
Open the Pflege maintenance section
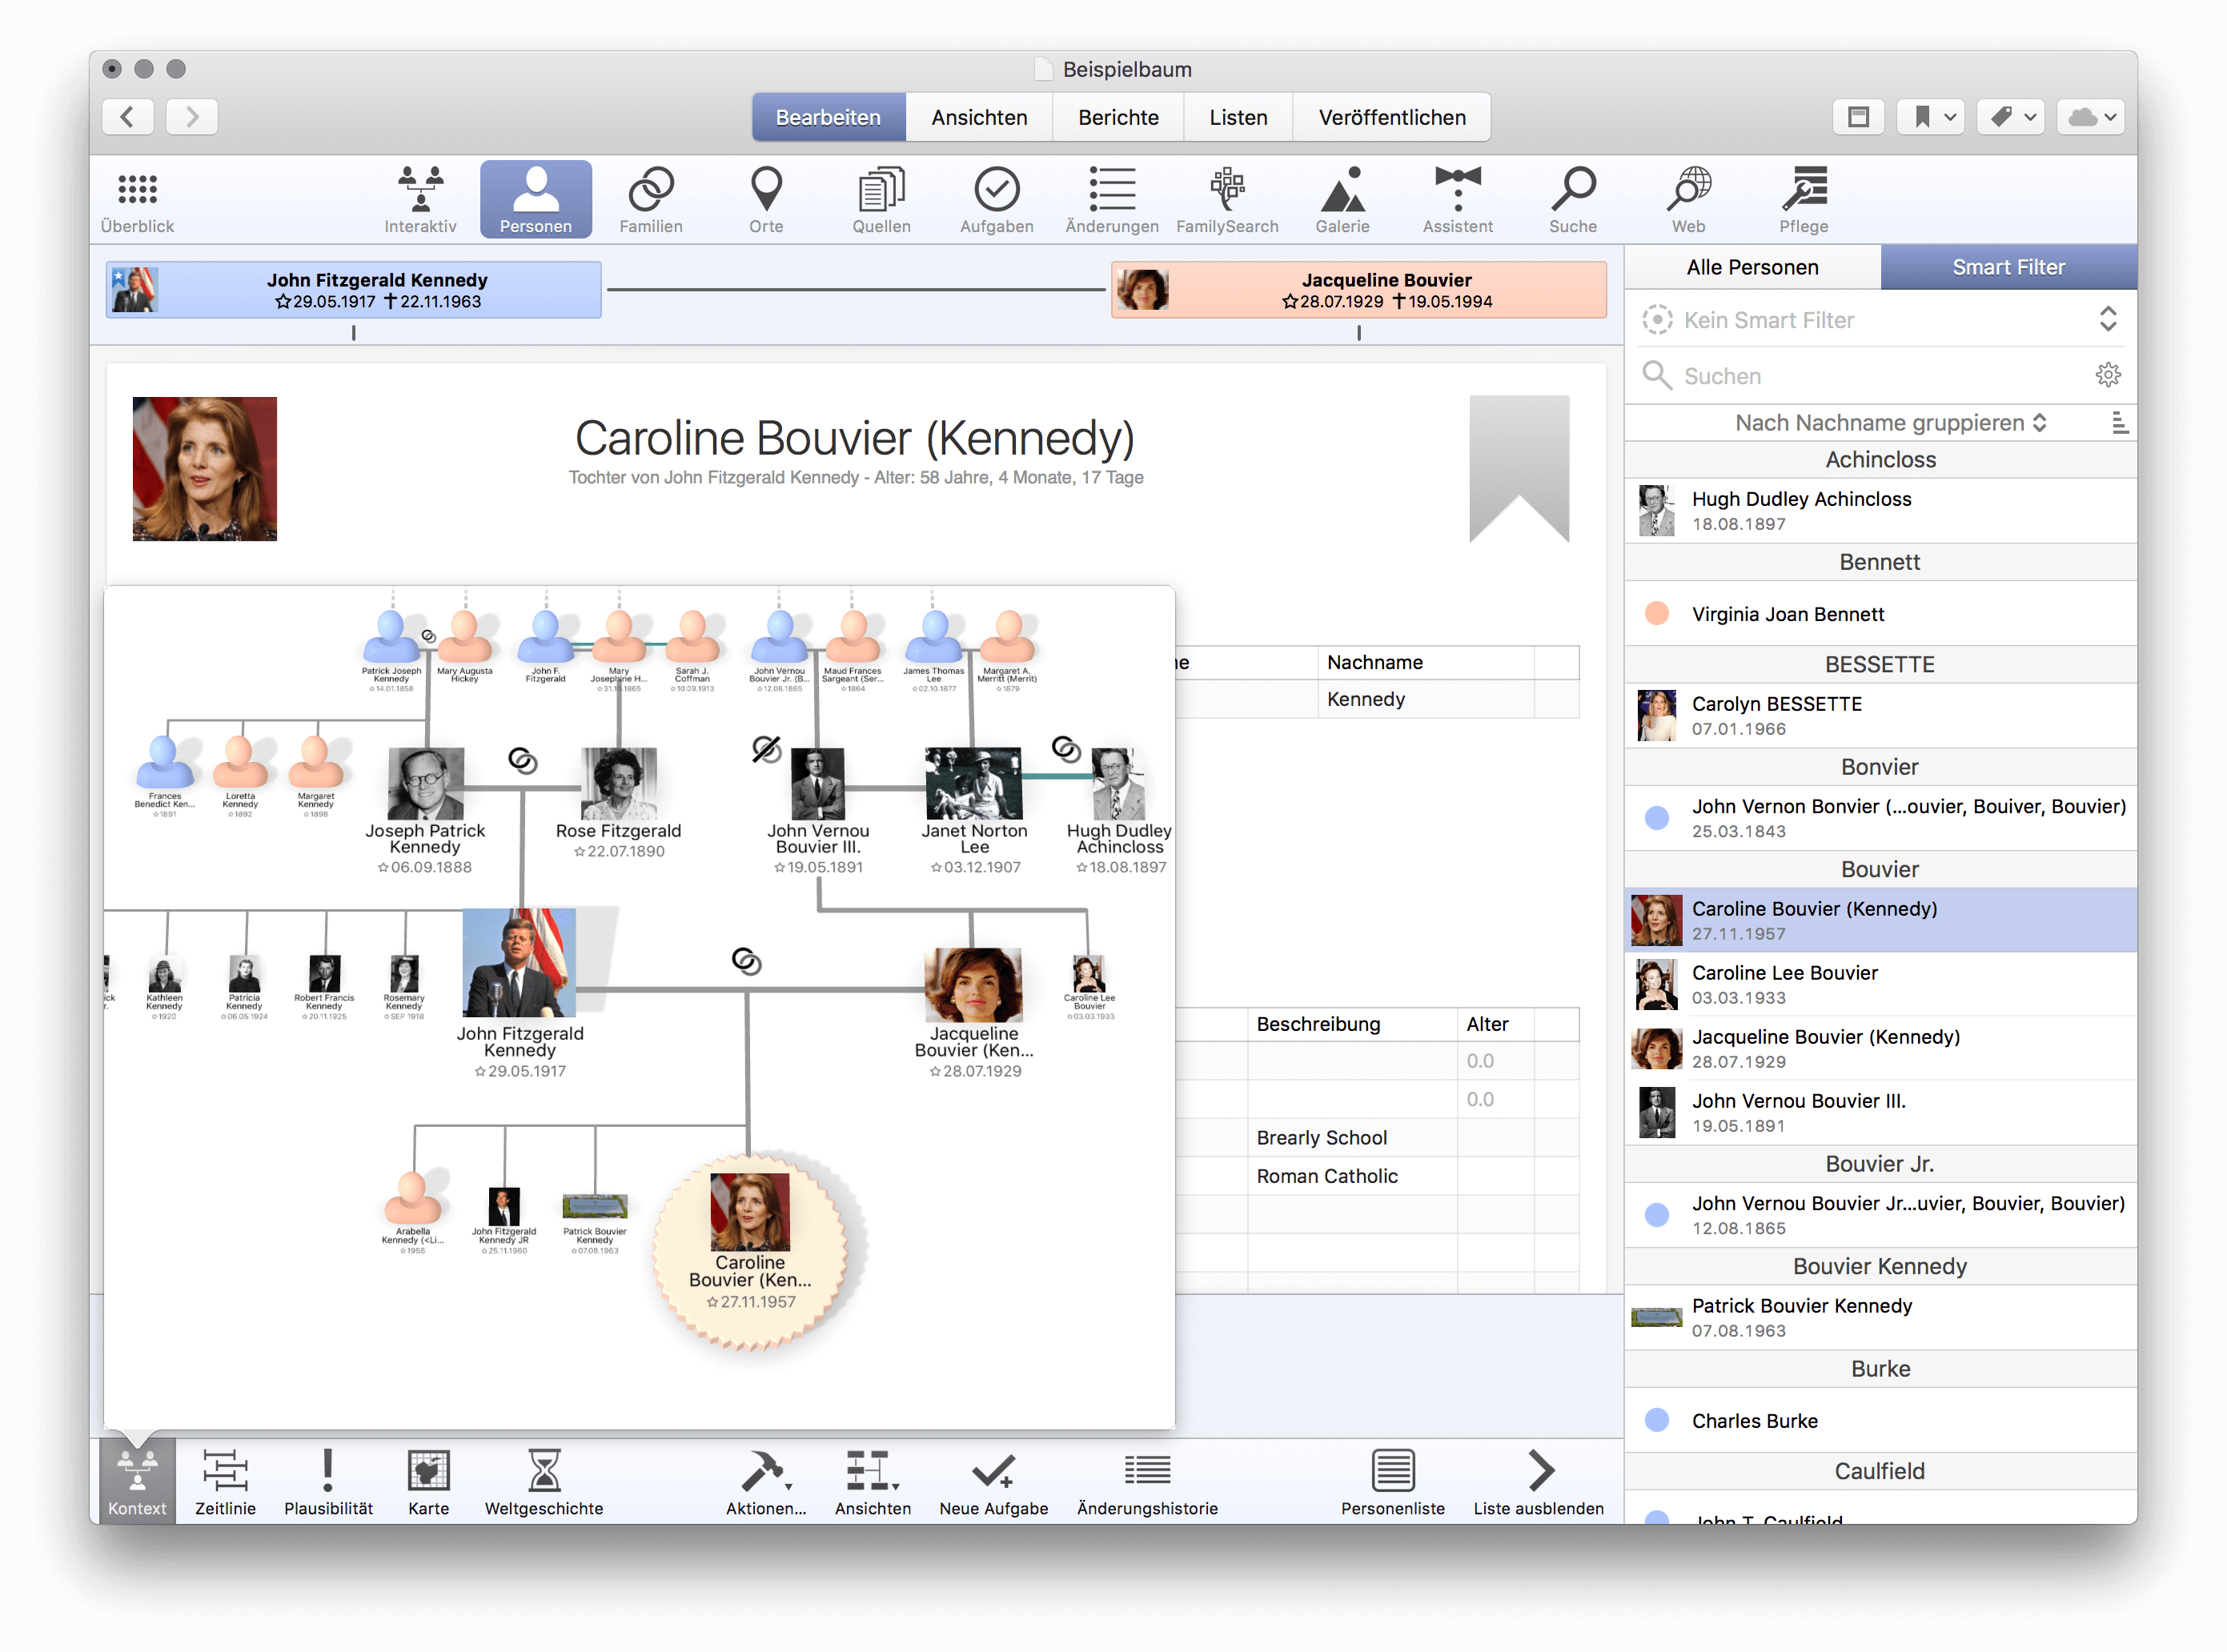1803,200
